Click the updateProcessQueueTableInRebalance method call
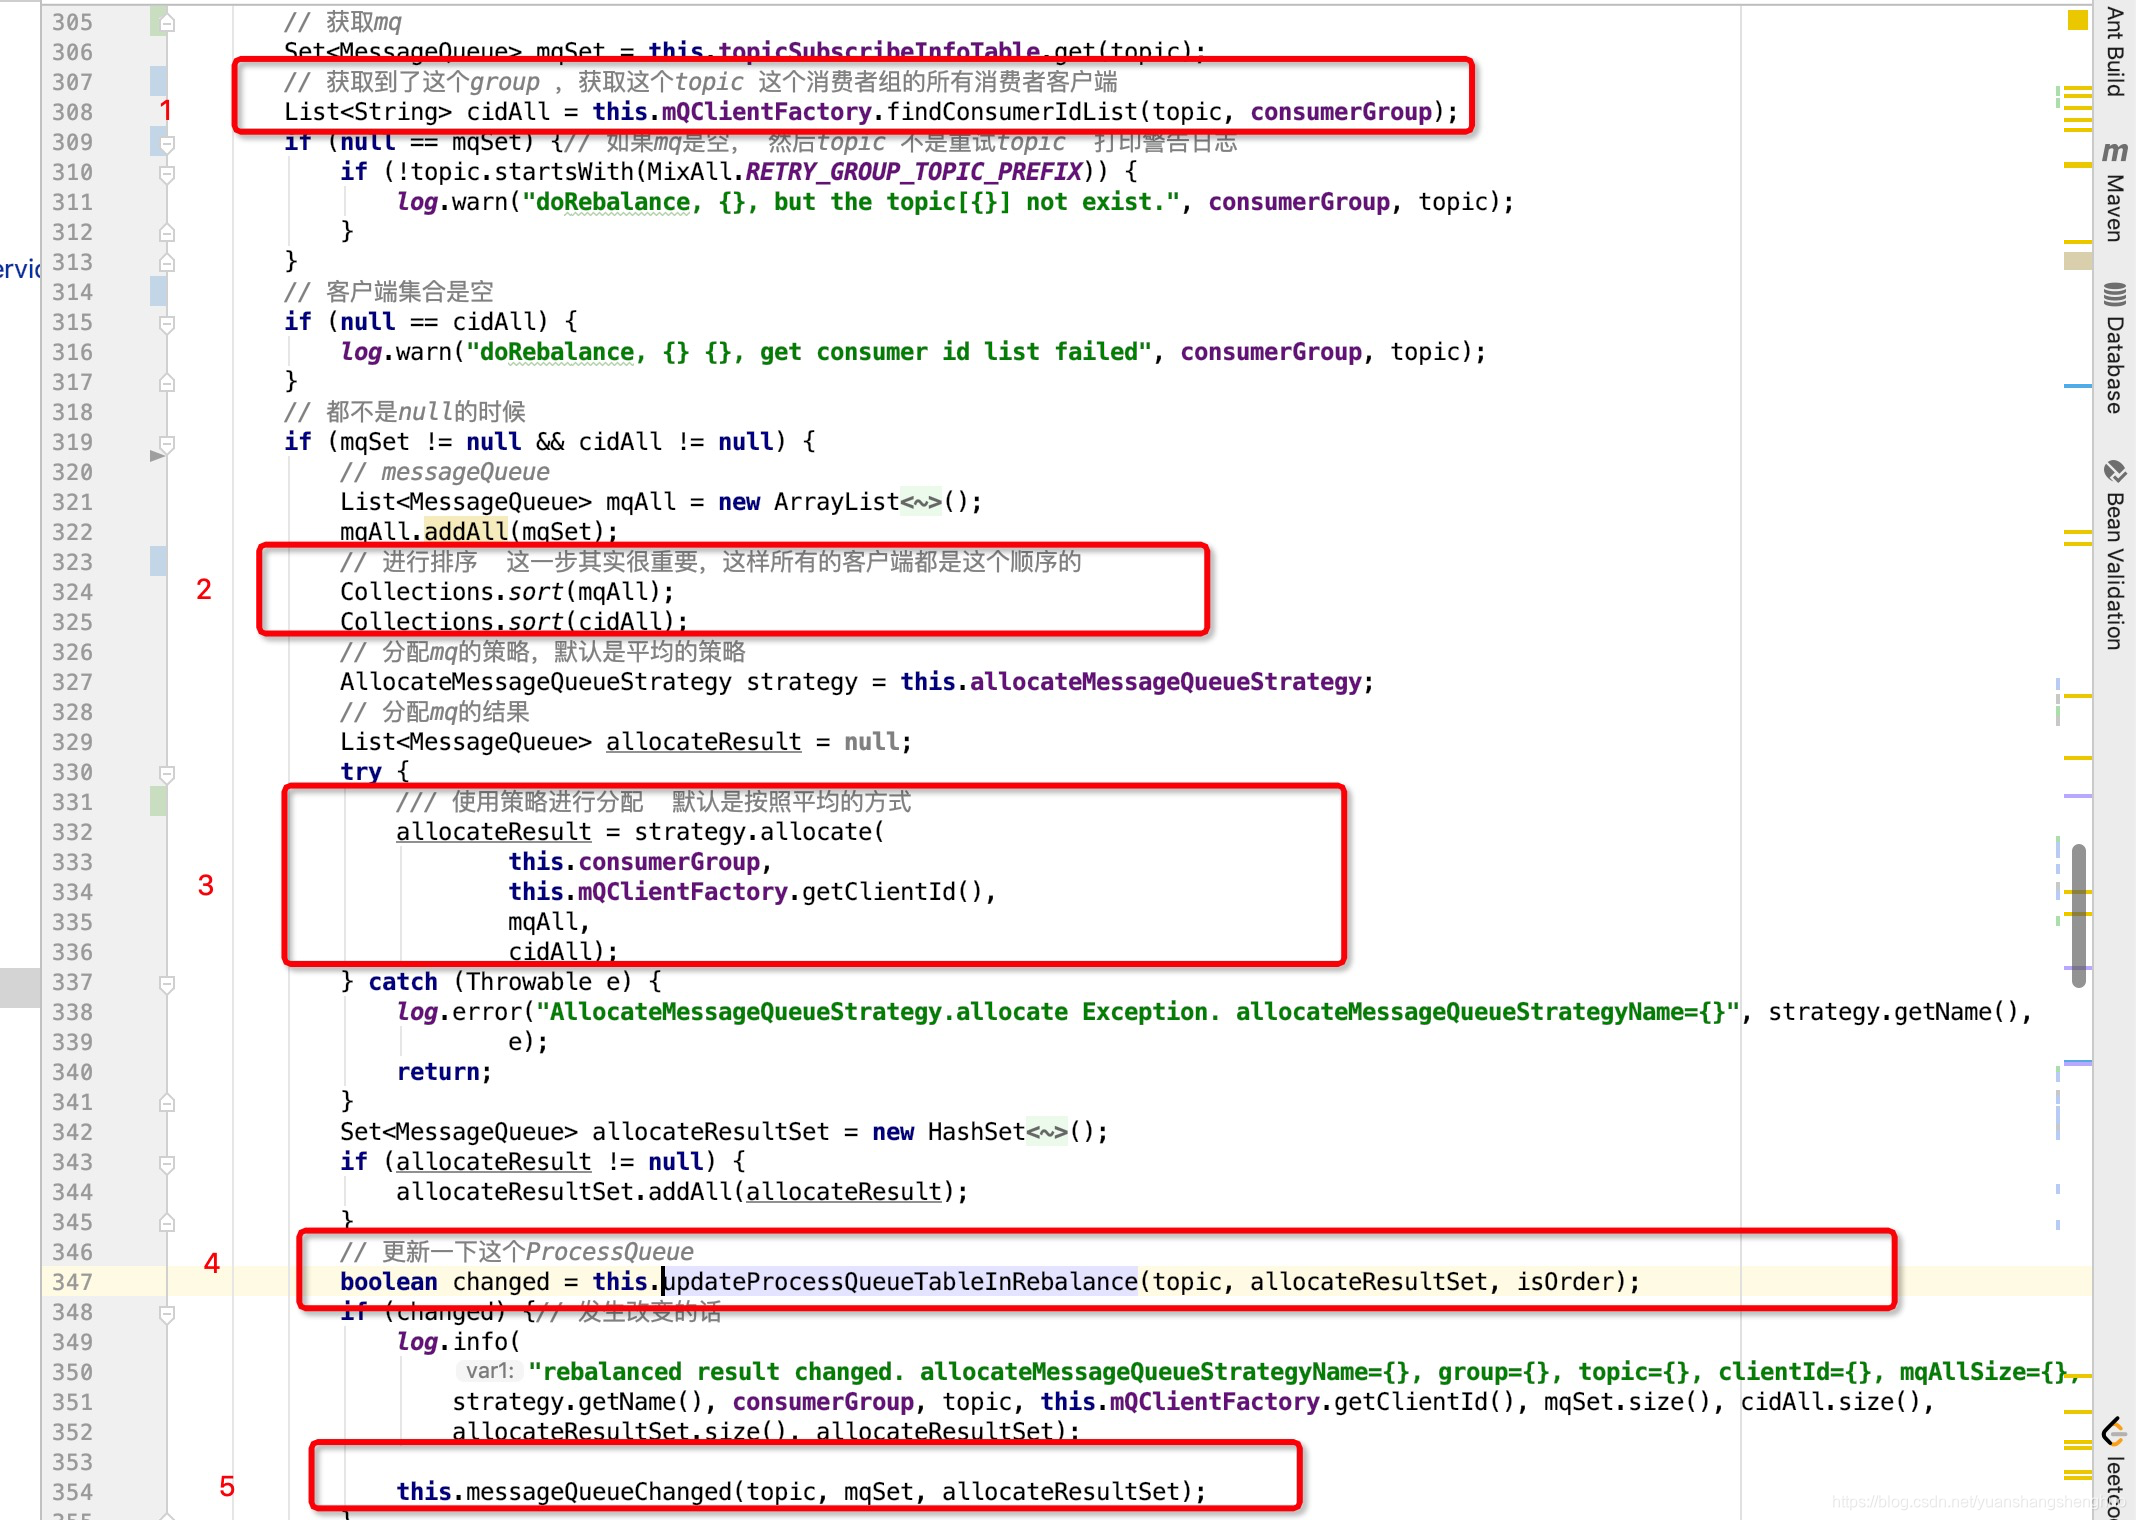 click(x=900, y=1282)
